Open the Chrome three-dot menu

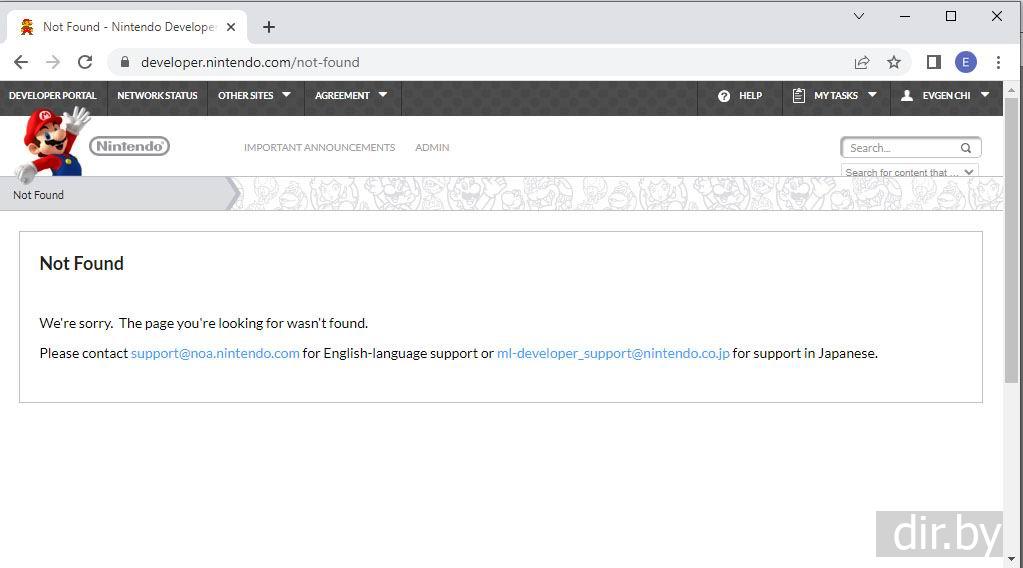(998, 62)
